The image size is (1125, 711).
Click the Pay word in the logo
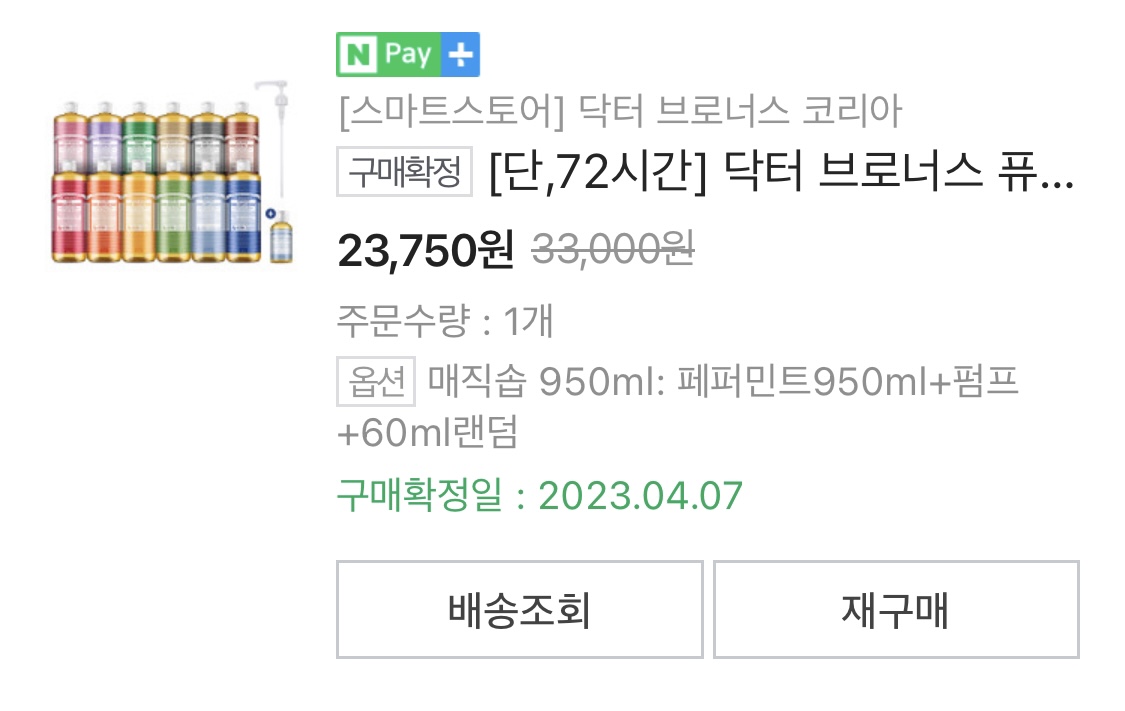point(408,55)
